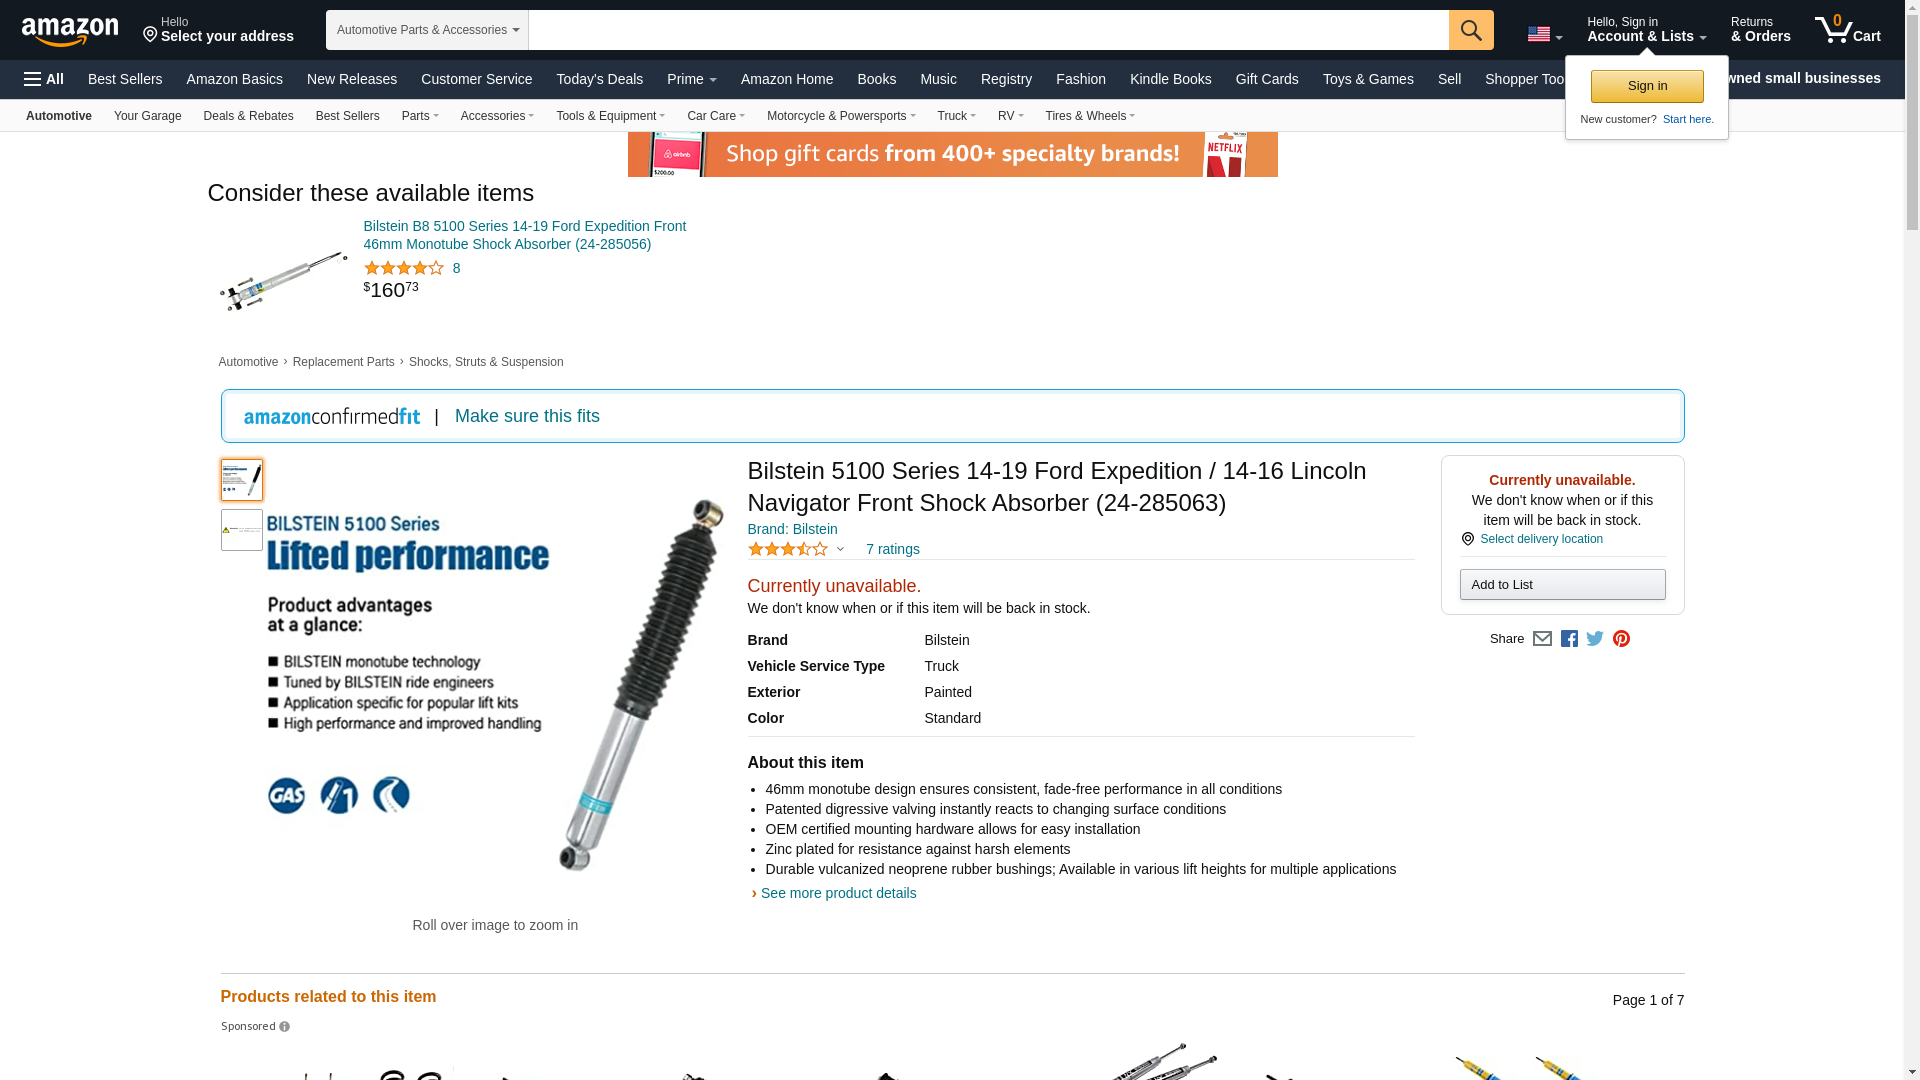Viewport: 1920px width, 1080px height.
Task: Click the yellow Sign in button
Action: (x=1647, y=86)
